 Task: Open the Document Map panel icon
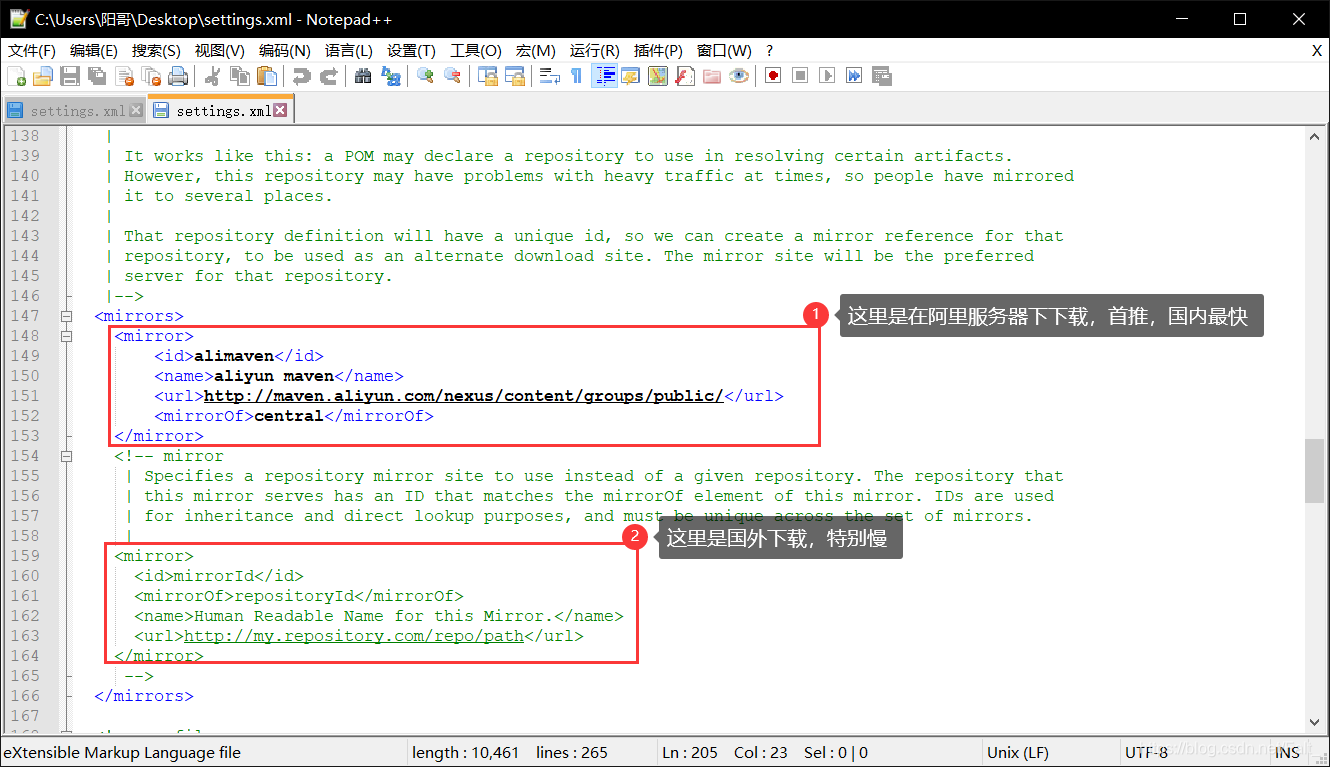click(657, 76)
